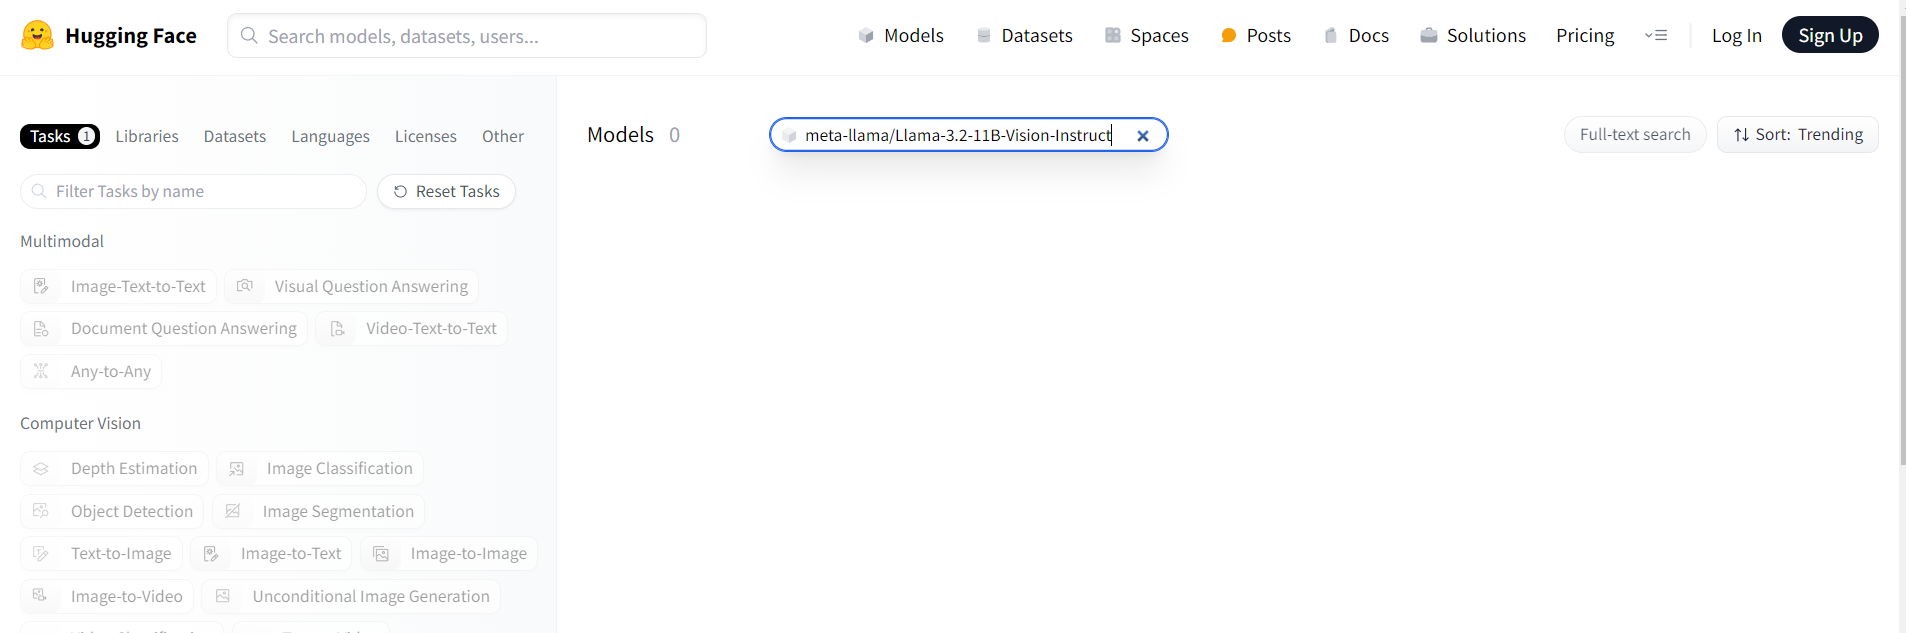Open the Sort: Trending dropdown
The height and width of the screenshot is (633, 1906).
point(1798,135)
